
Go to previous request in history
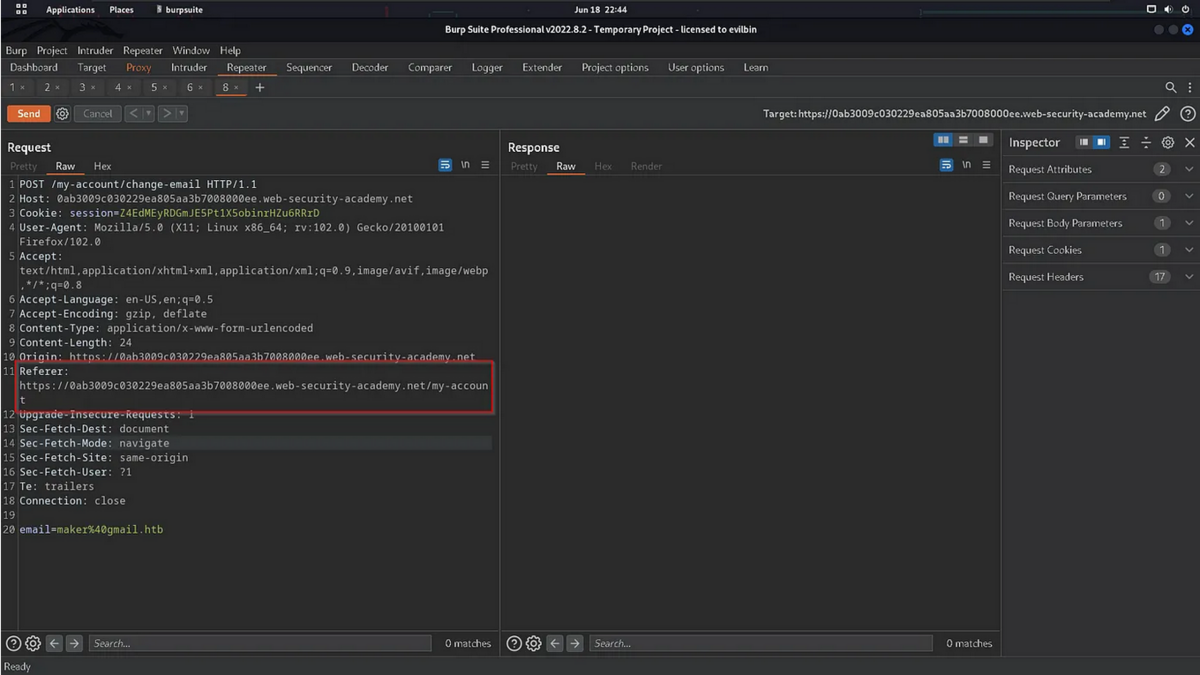[133, 114]
